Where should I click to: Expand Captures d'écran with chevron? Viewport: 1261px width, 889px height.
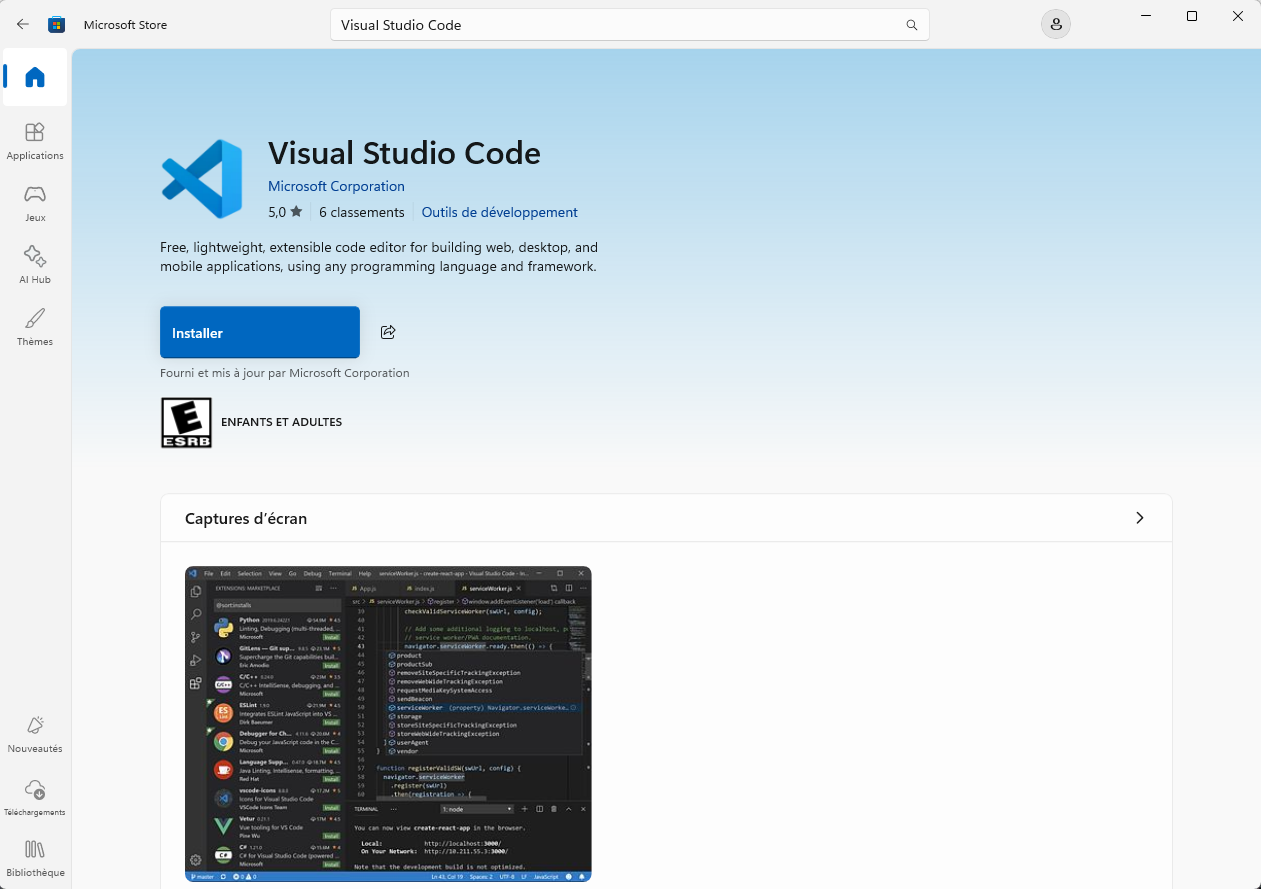(x=1140, y=518)
